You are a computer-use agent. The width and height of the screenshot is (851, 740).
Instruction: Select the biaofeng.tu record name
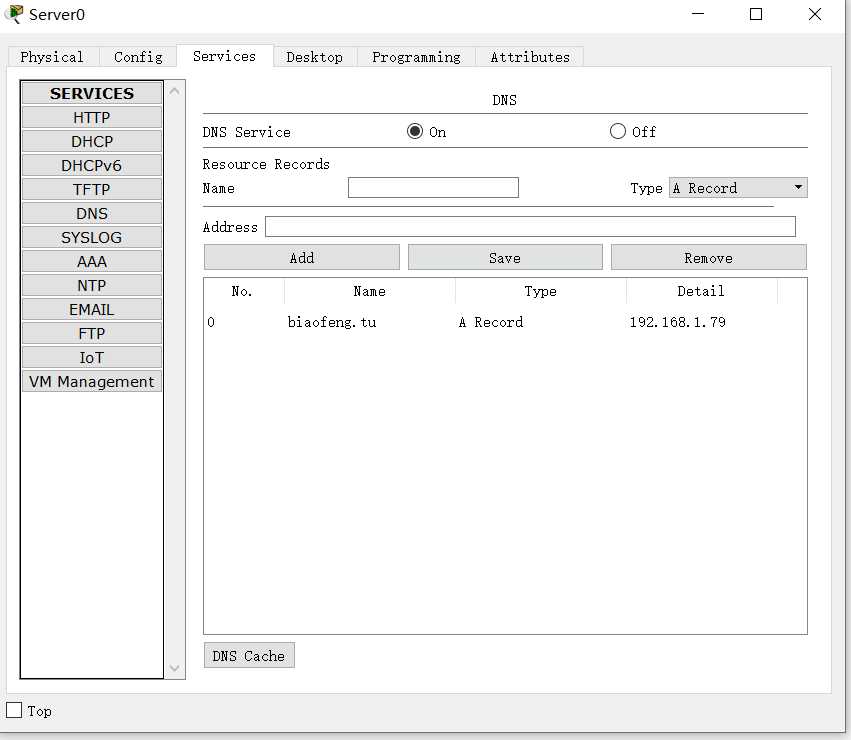332,322
